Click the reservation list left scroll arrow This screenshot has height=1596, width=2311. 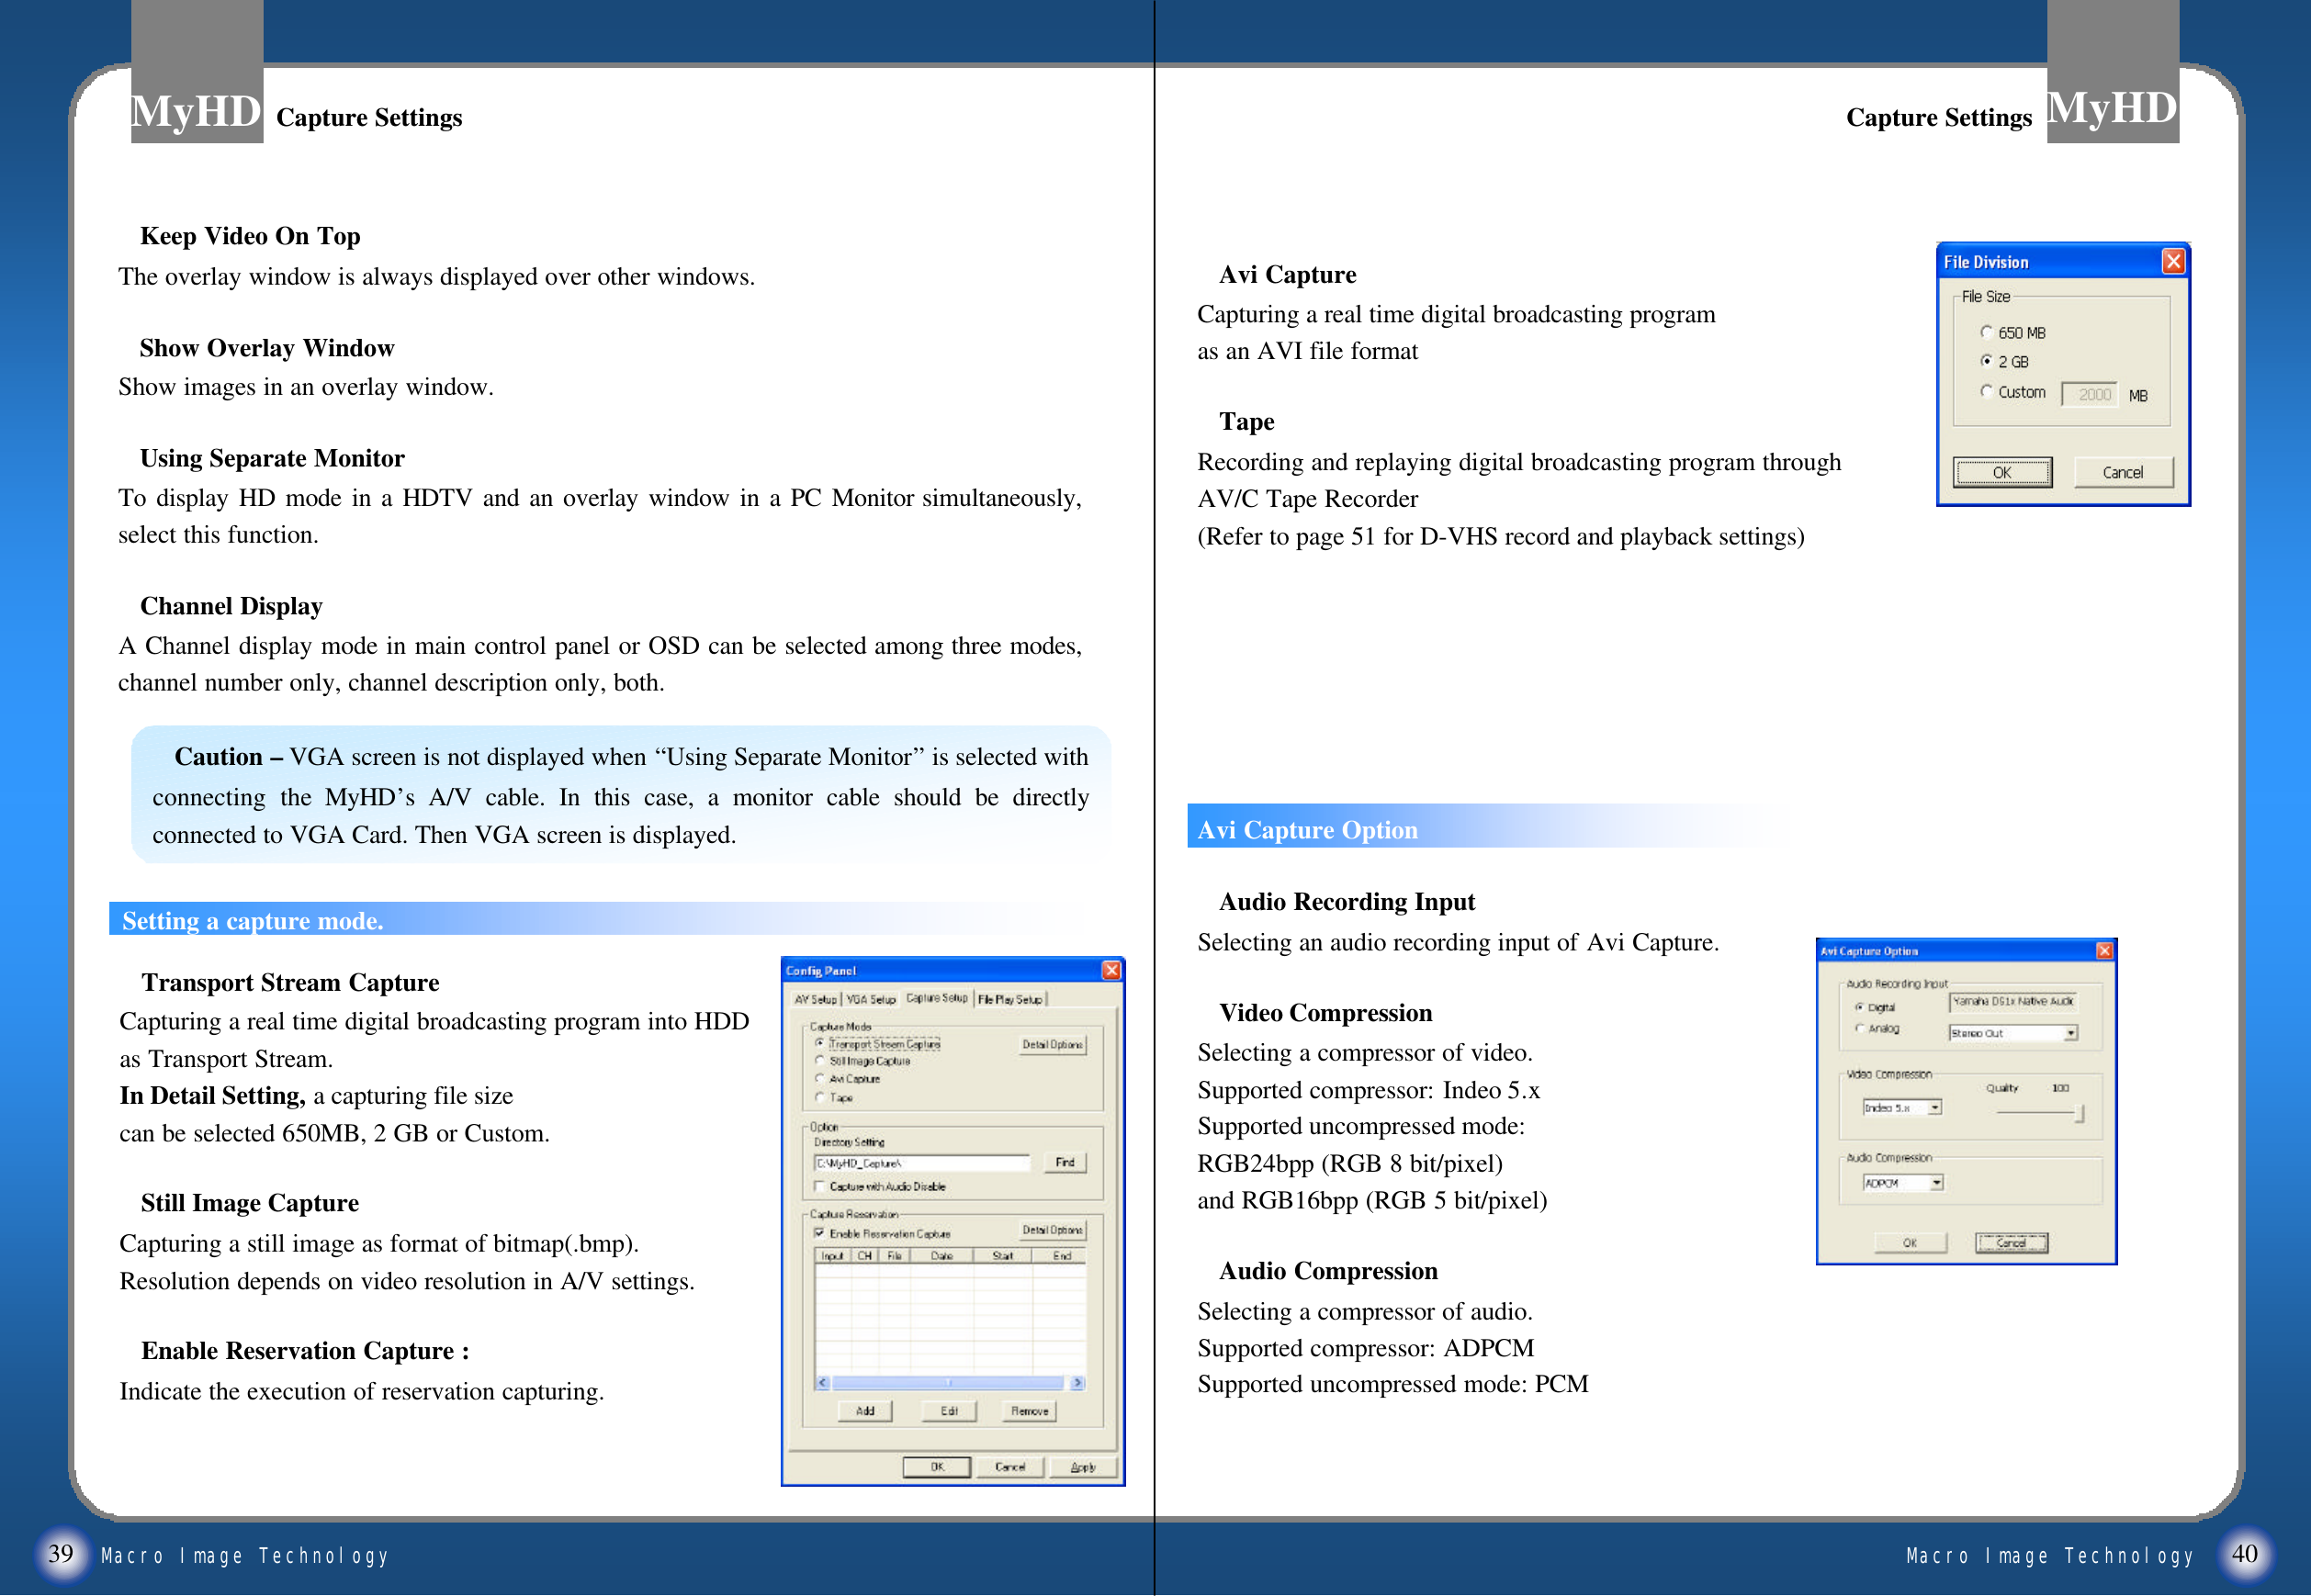click(x=823, y=1383)
